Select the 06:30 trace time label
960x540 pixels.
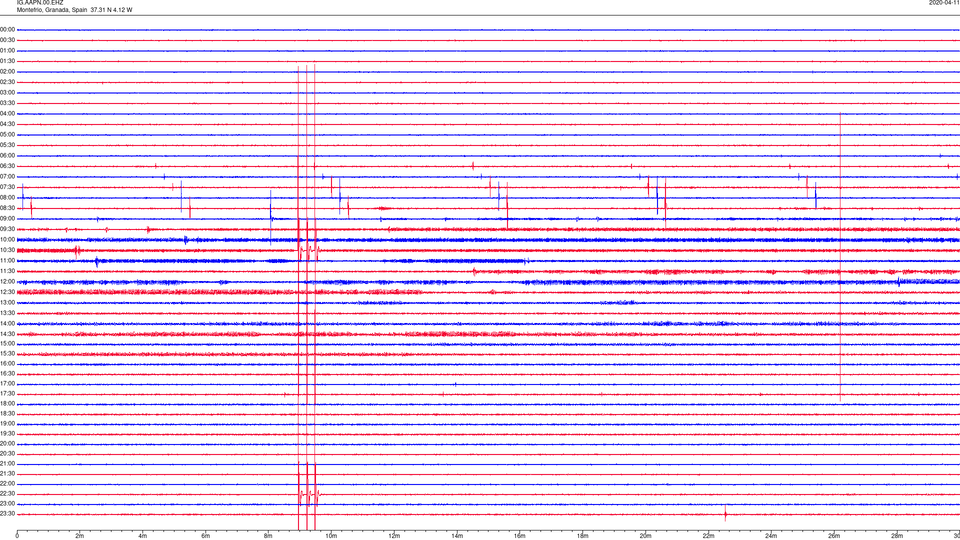(7, 166)
